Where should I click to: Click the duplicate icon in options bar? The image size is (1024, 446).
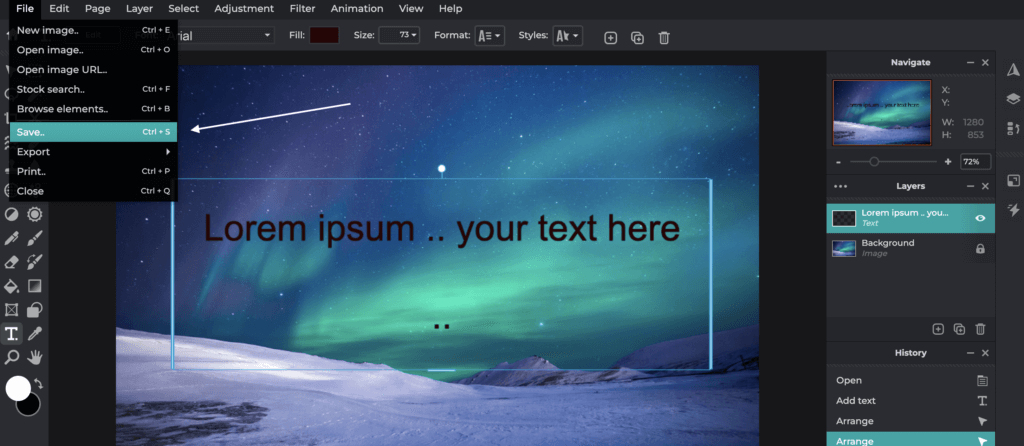pos(637,38)
